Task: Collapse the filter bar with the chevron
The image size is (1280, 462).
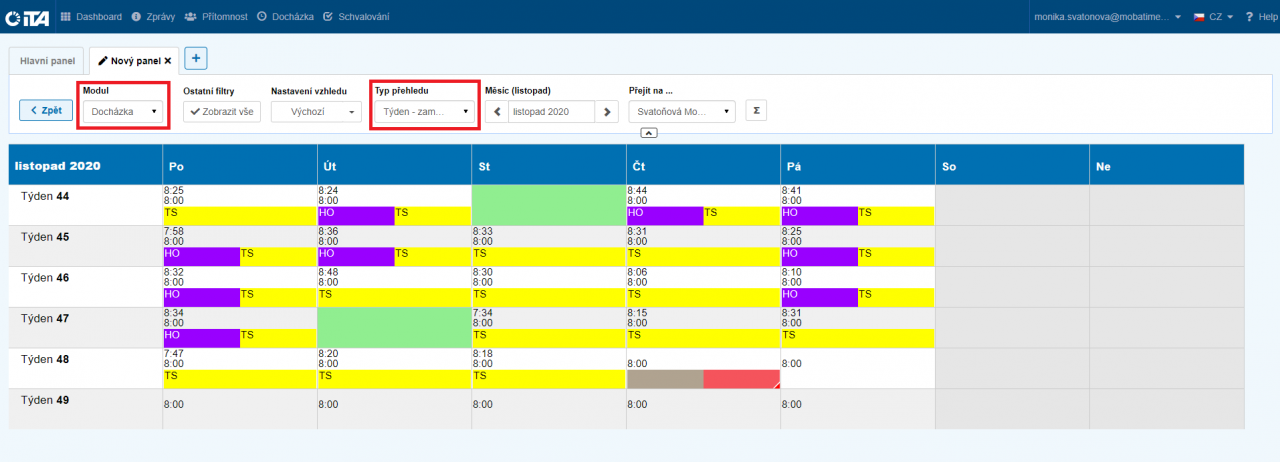Action: [648, 133]
